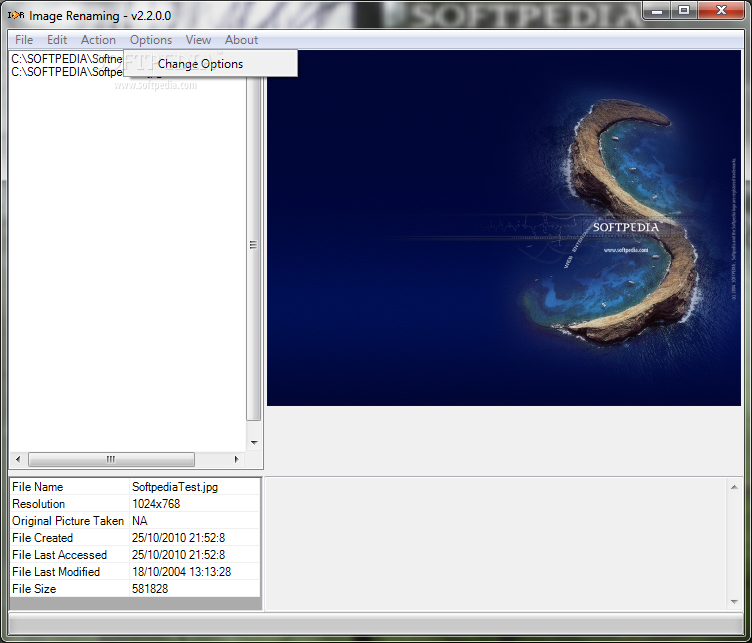Close the Image Renaming window
752x643 pixels.
coord(721,11)
